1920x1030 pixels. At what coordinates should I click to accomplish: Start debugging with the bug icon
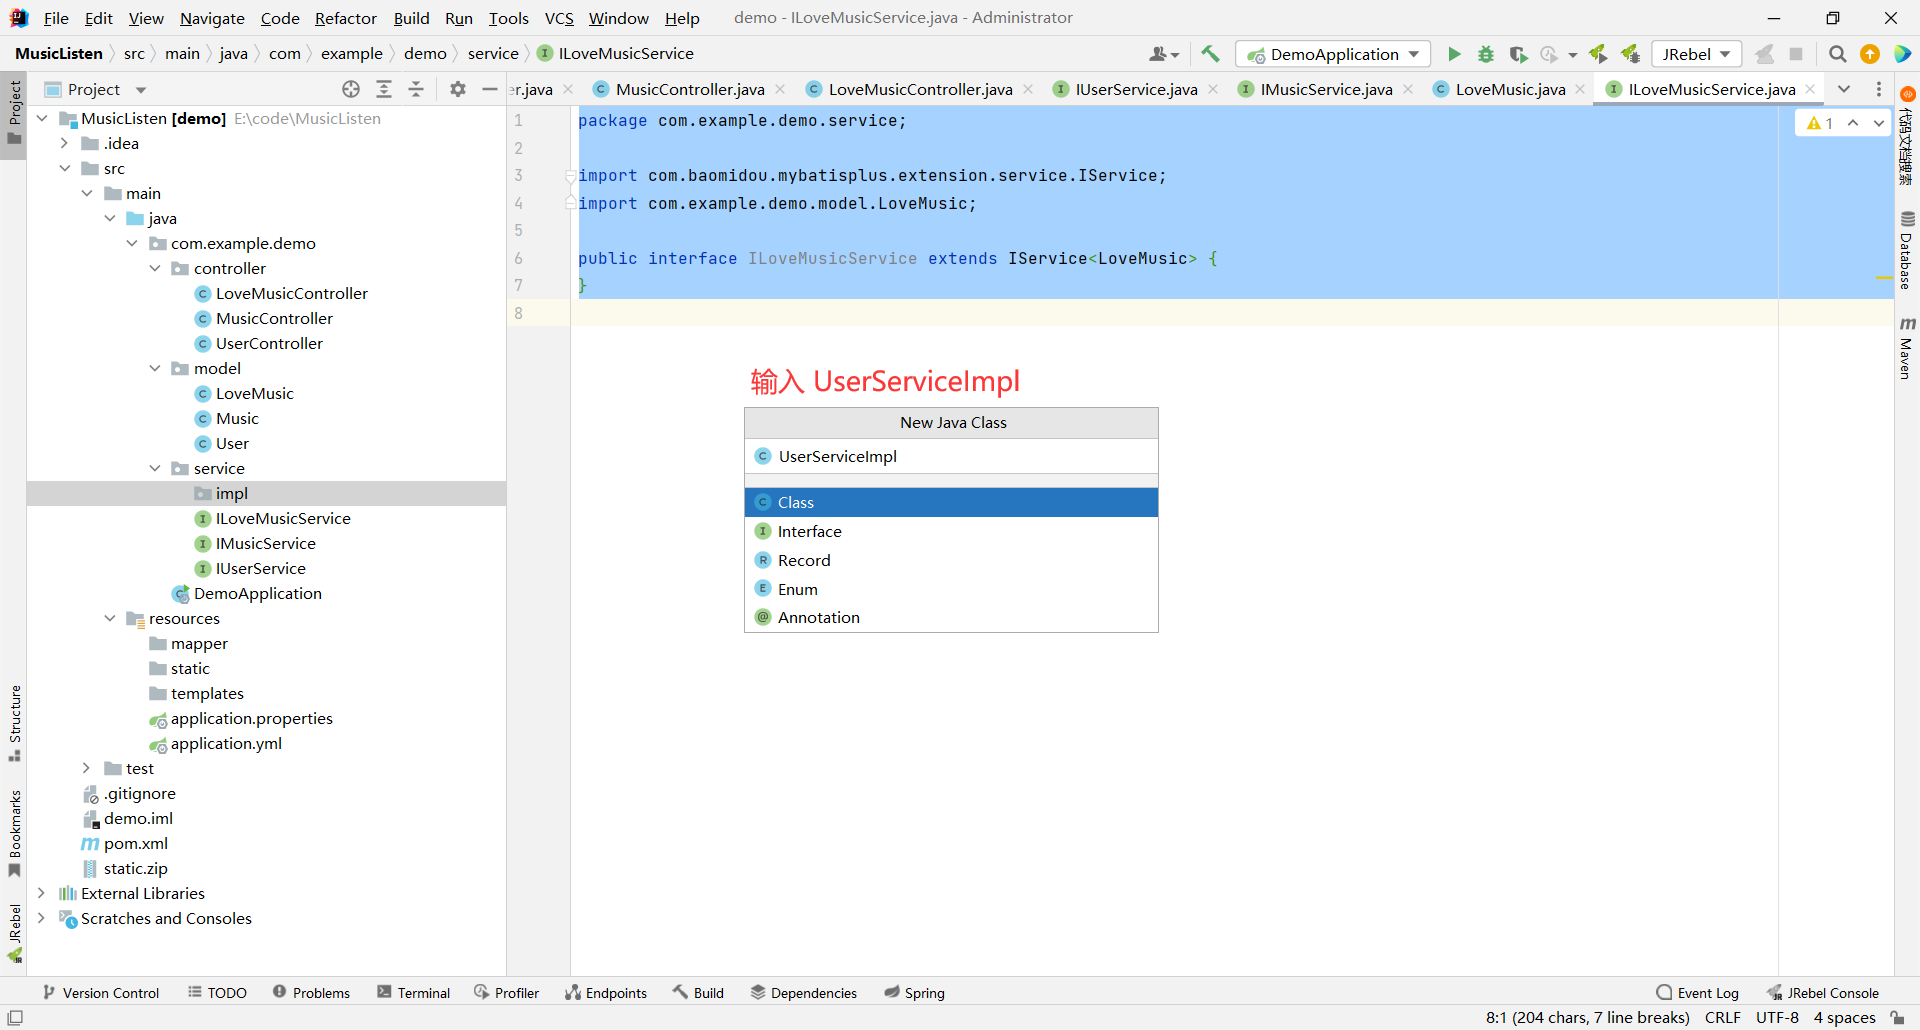(1486, 54)
